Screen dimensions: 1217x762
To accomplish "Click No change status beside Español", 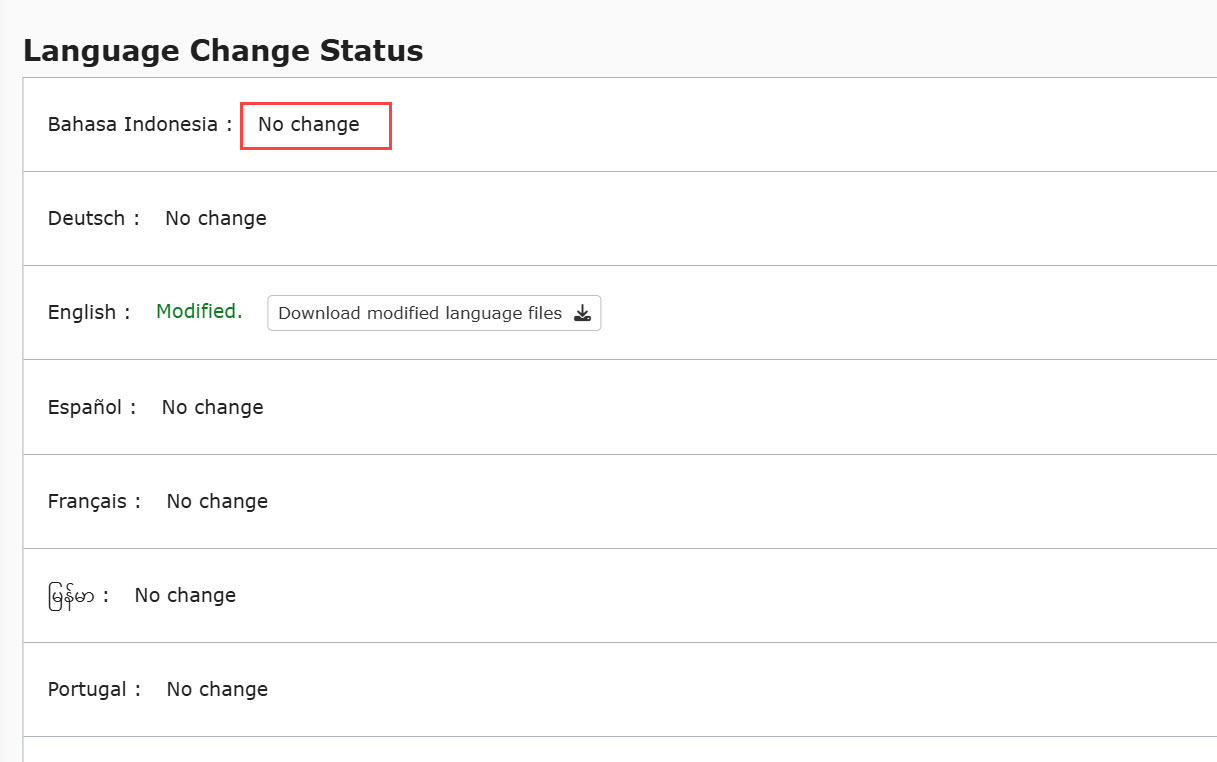I will point(213,407).
